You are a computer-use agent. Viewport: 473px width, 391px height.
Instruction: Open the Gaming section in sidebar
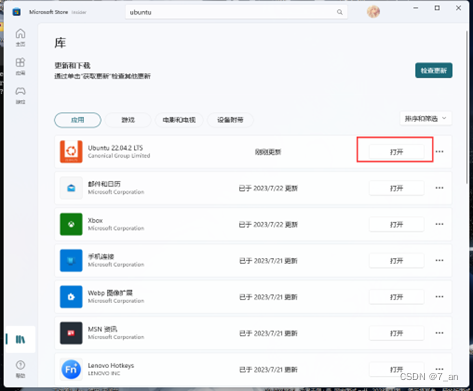tap(20, 95)
